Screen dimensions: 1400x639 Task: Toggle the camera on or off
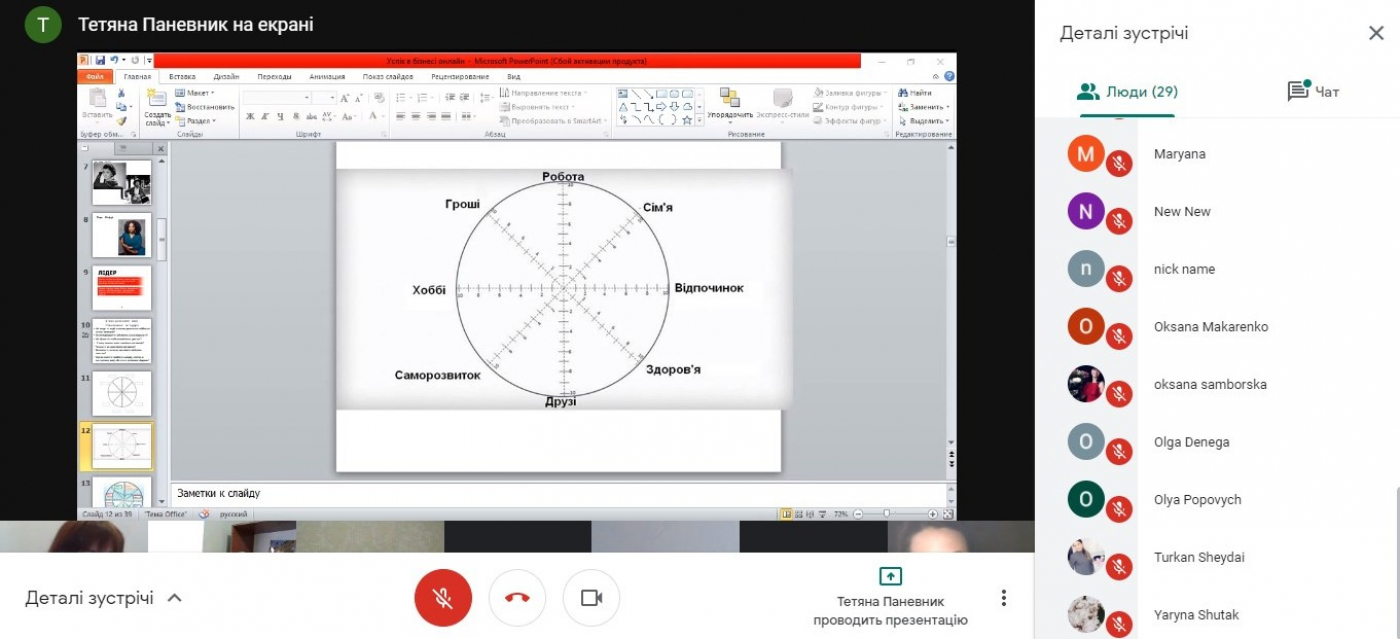click(x=591, y=598)
